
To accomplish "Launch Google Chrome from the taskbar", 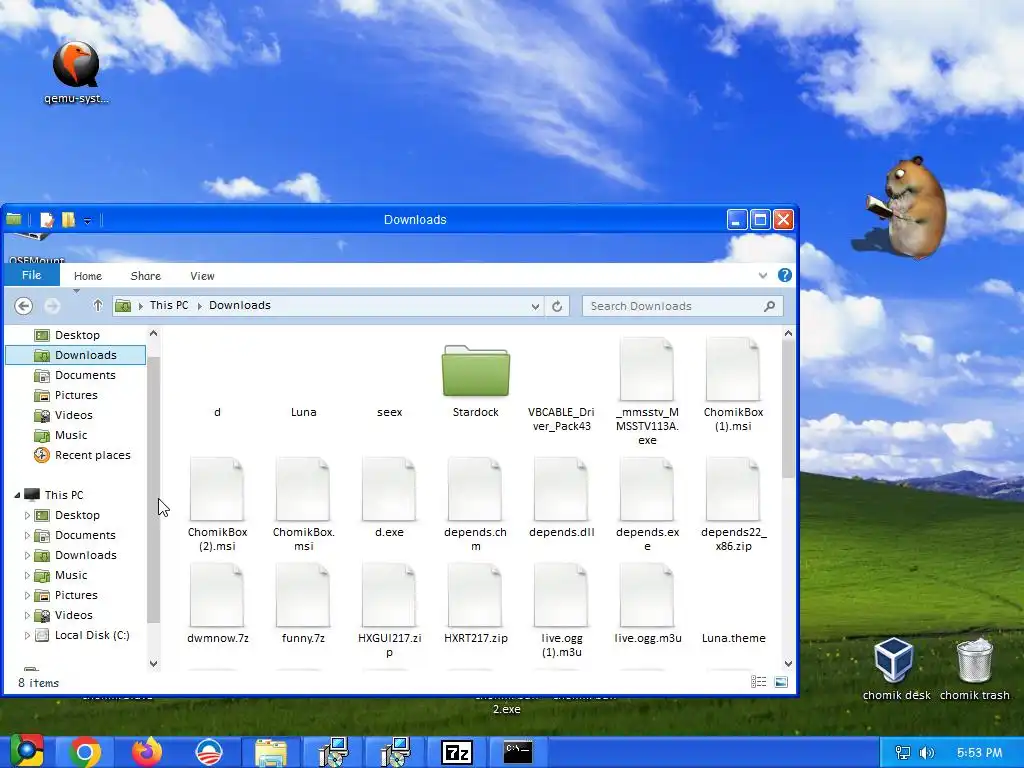I will (85, 752).
